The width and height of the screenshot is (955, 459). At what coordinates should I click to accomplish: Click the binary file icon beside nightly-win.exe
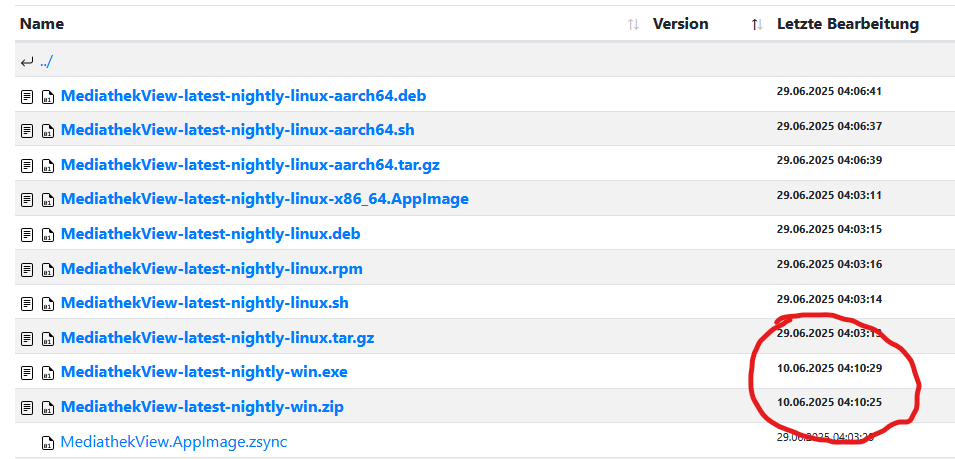[x=47, y=372]
